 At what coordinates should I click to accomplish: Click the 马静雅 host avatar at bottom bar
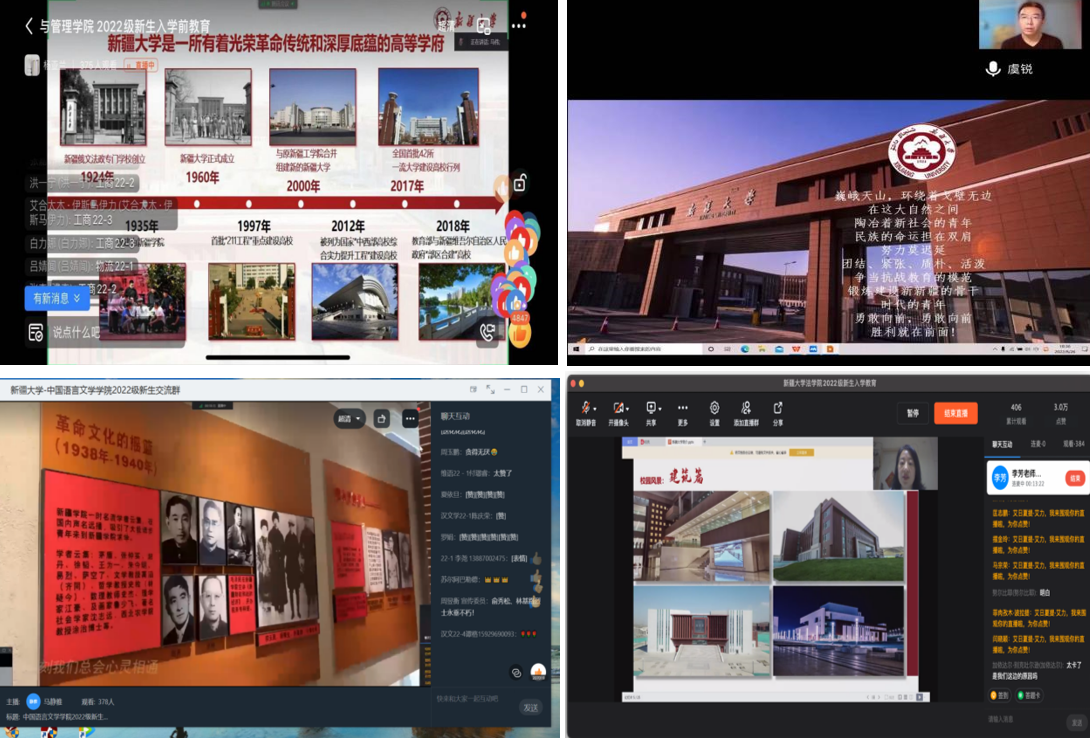point(33,701)
